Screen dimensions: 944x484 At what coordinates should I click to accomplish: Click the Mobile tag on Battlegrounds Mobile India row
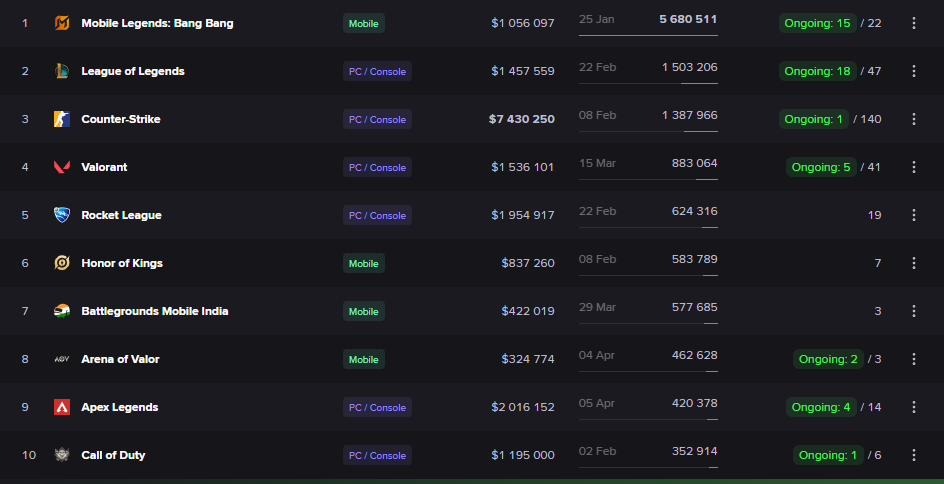pos(364,311)
